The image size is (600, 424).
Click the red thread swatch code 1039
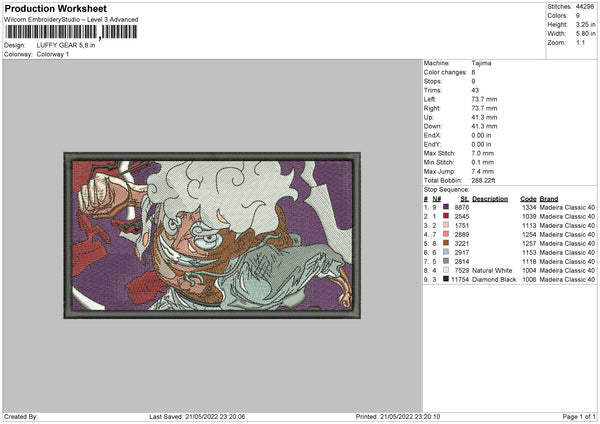446,216
